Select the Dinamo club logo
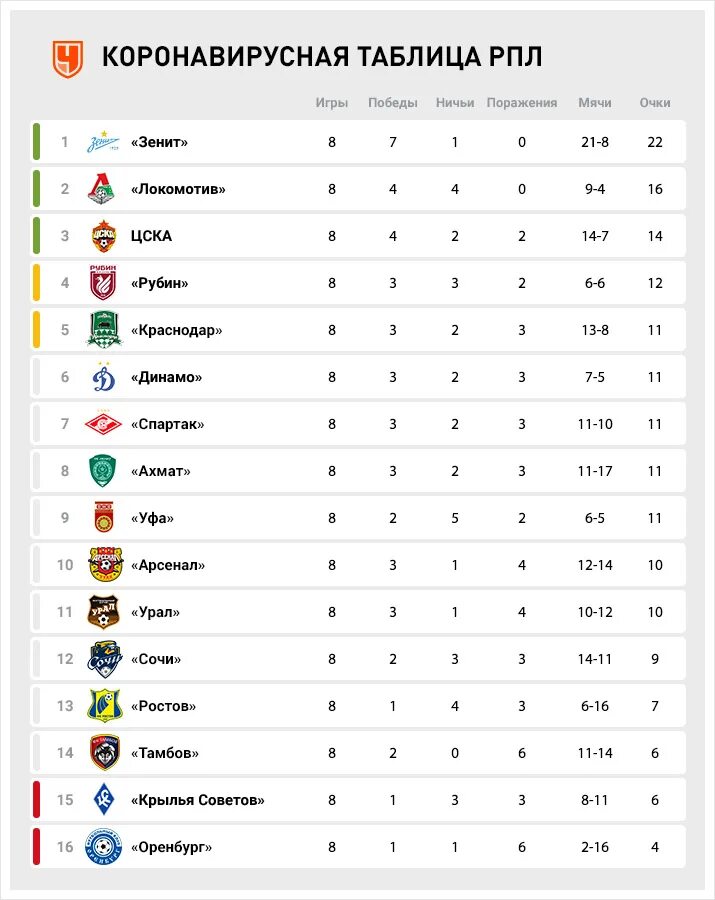 coord(104,377)
